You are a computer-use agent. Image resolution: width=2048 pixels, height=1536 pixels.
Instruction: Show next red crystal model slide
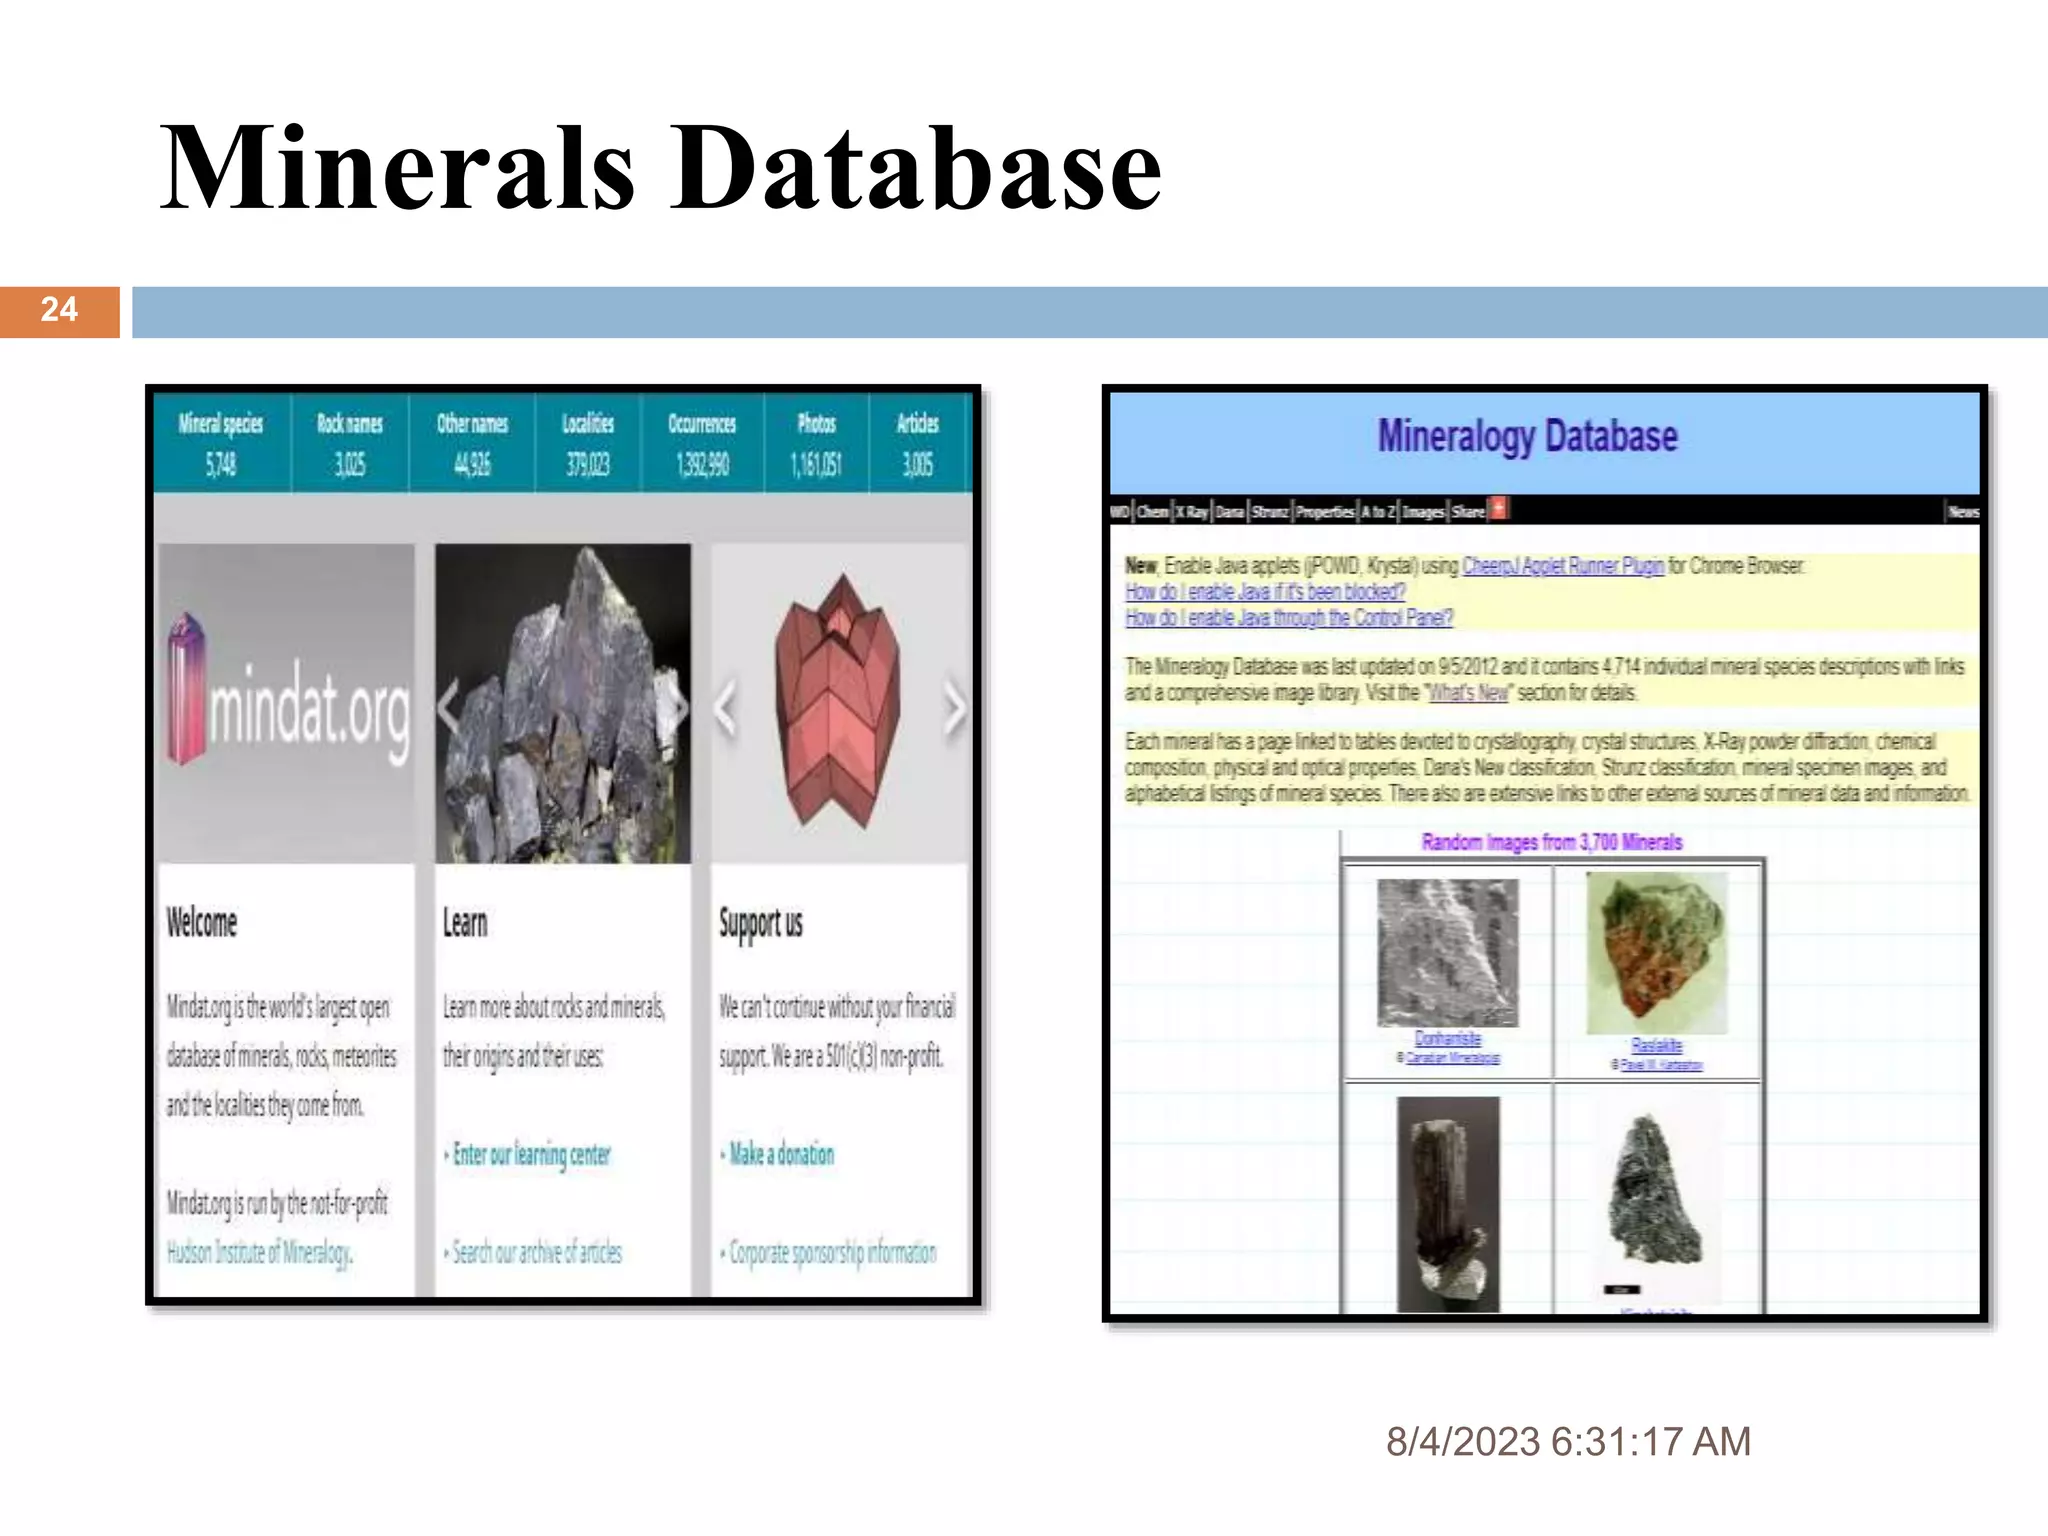(954, 708)
